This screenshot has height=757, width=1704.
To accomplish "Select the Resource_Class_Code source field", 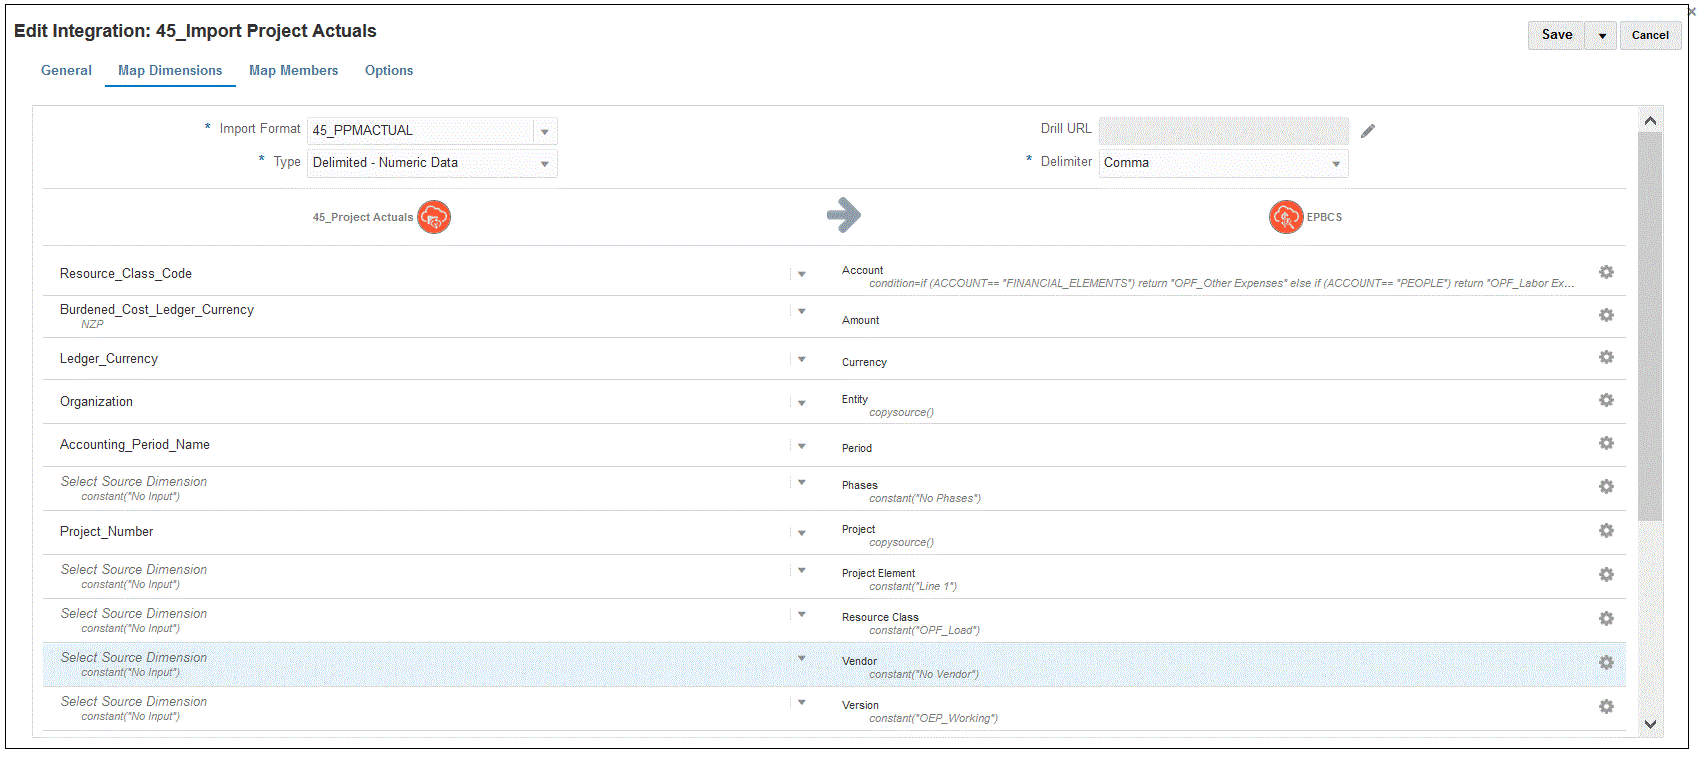I will click(126, 273).
